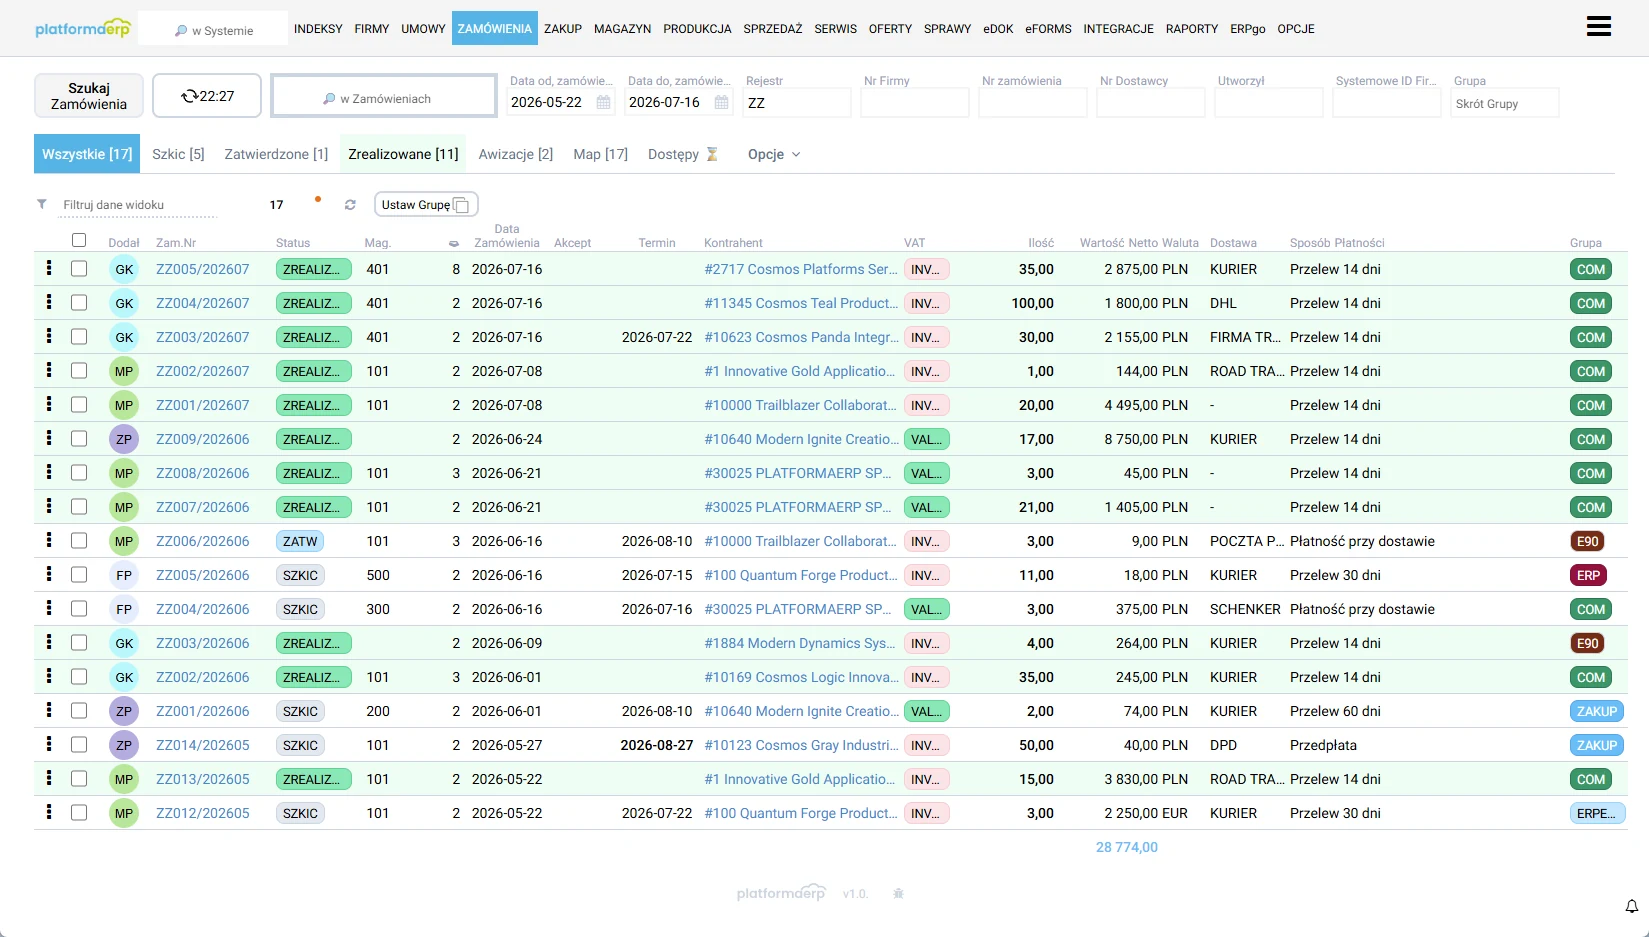
Task: Open row actions menu for ZZ005/202607
Action: (x=49, y=268)
